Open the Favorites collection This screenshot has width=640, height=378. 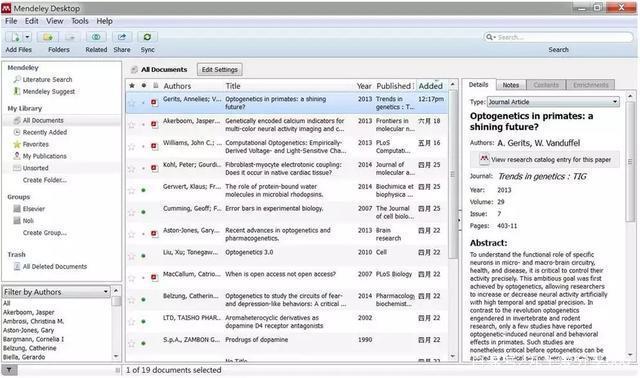[x=36, y=144]
